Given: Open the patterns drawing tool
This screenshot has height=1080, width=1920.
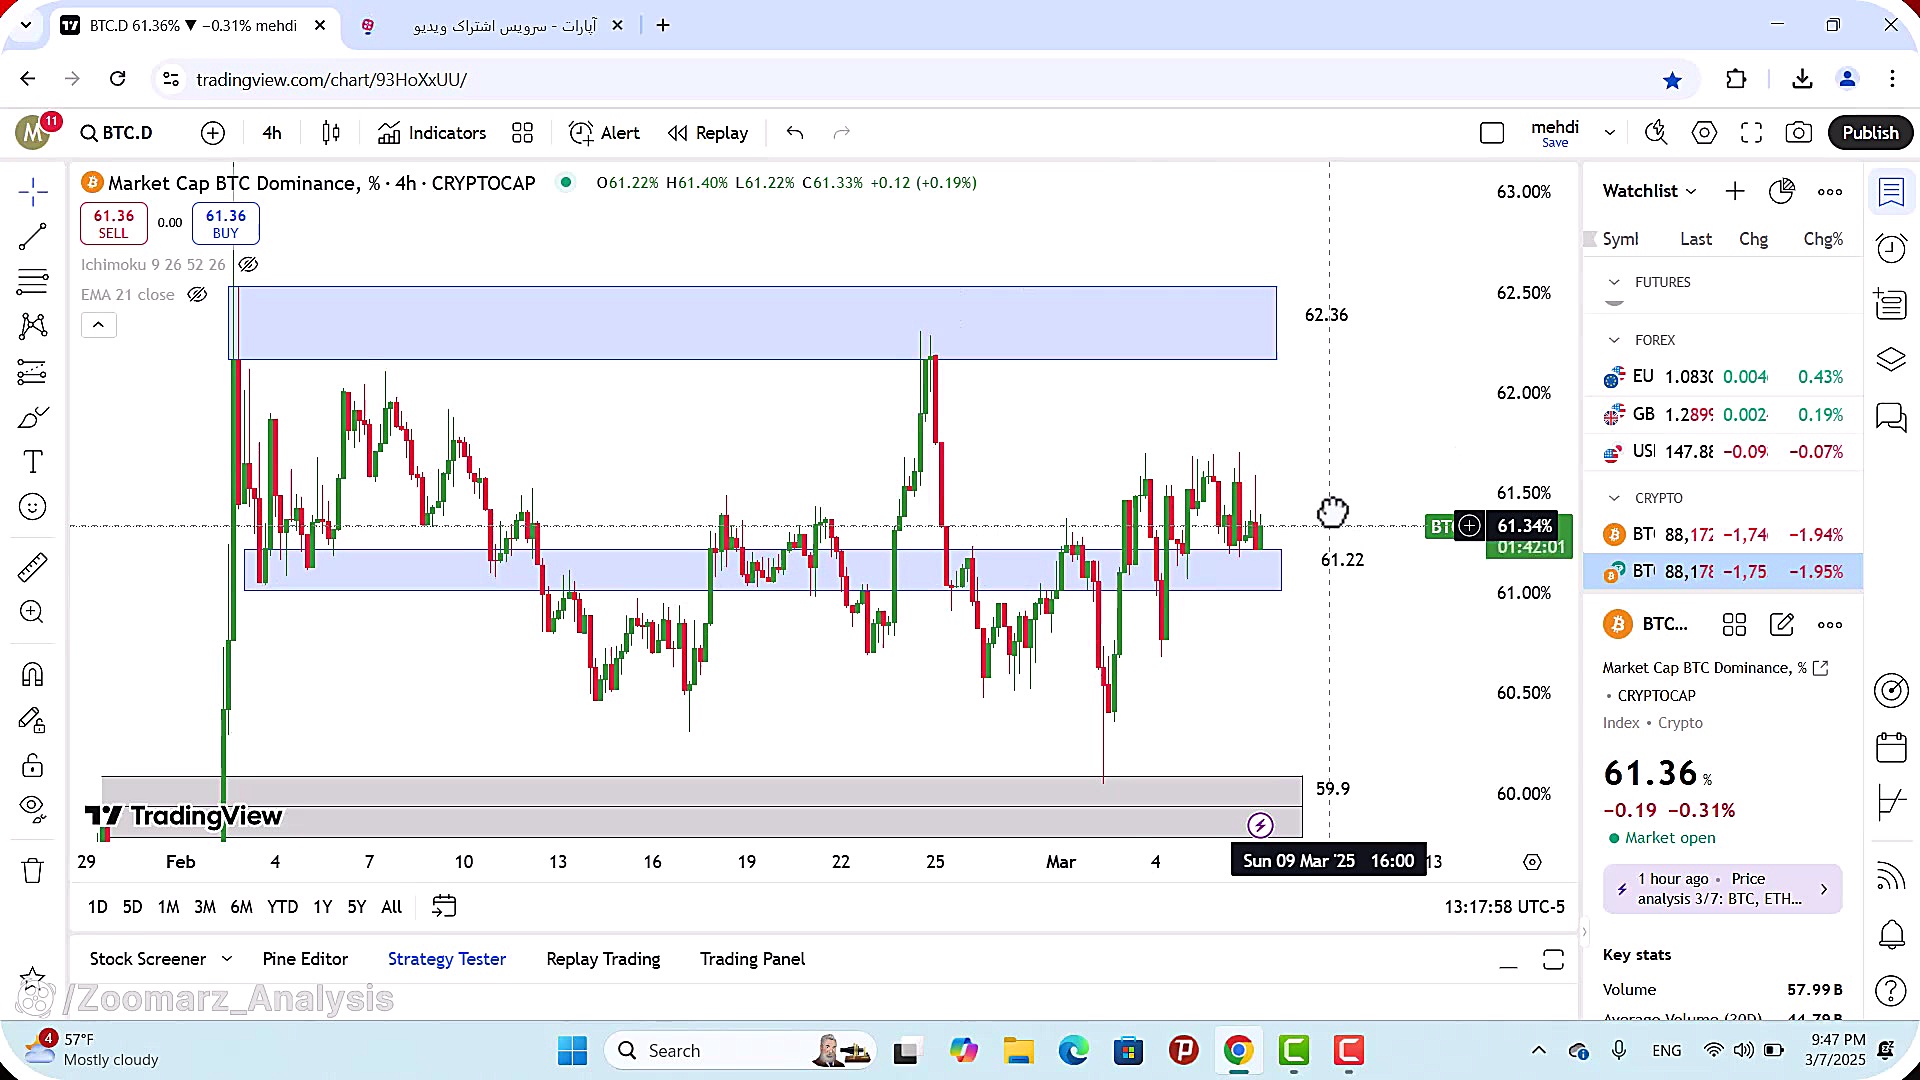Looking at the screenshot, I should [33, 326].
